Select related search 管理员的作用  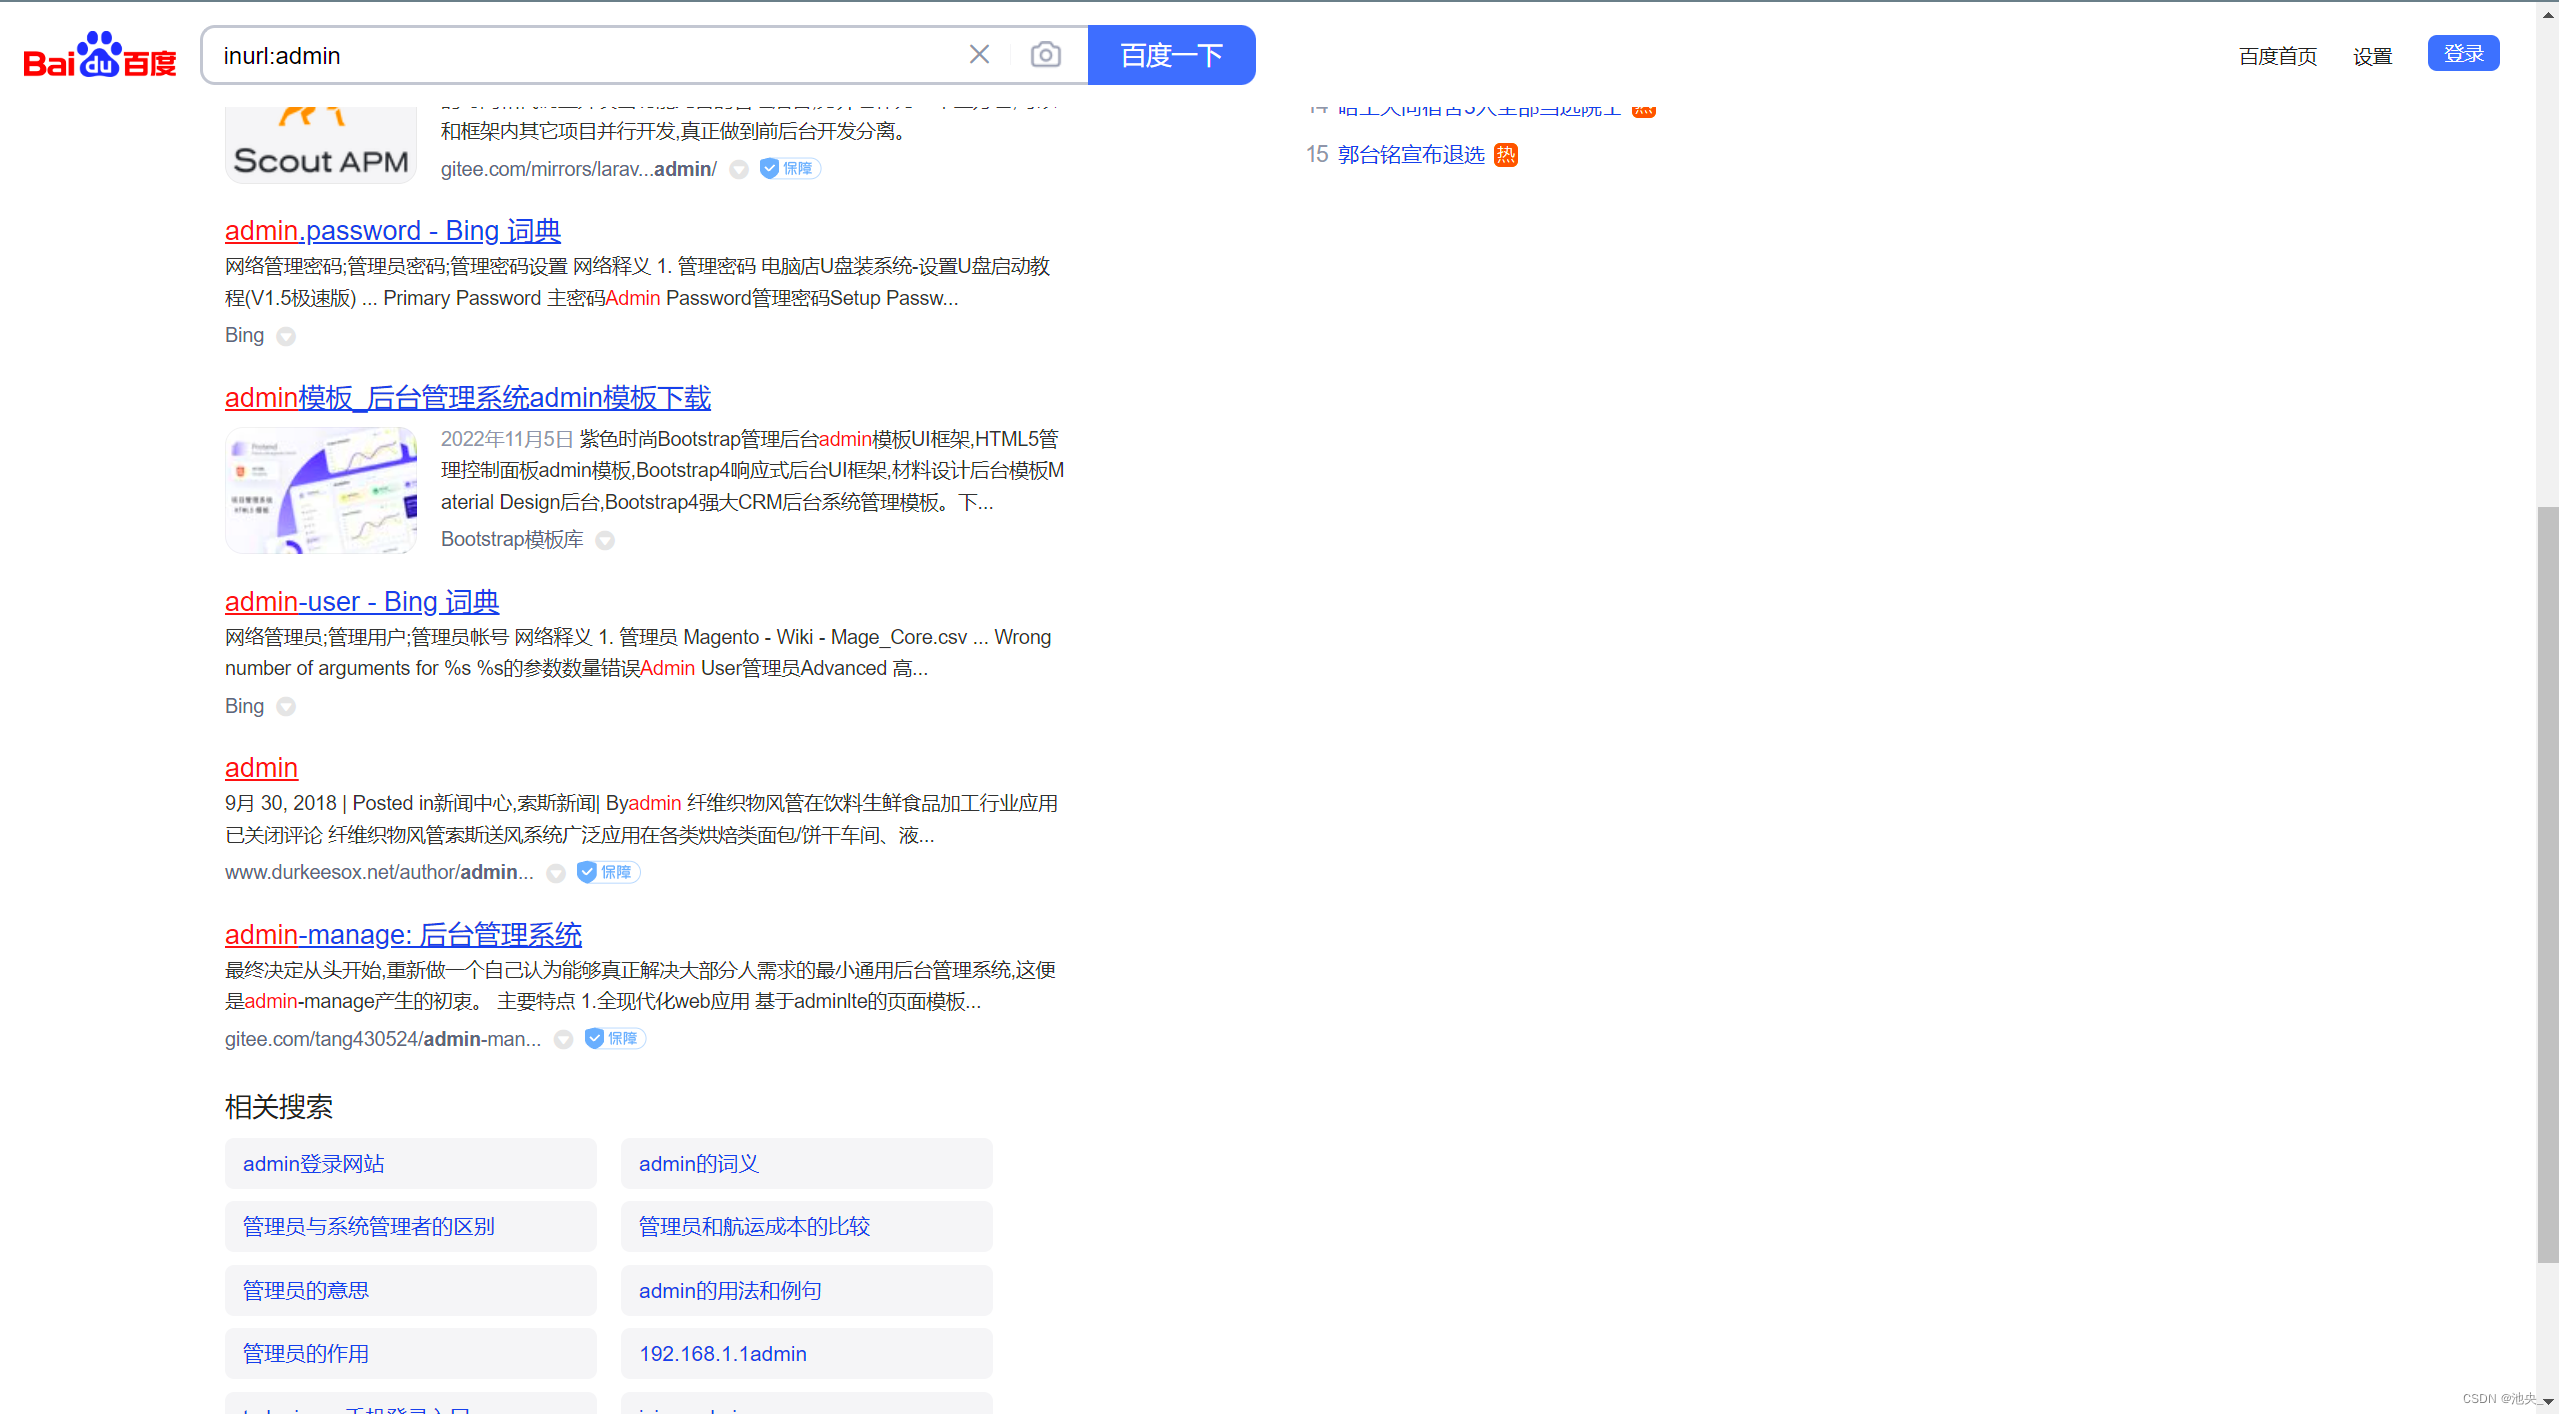coord(411,1353)
